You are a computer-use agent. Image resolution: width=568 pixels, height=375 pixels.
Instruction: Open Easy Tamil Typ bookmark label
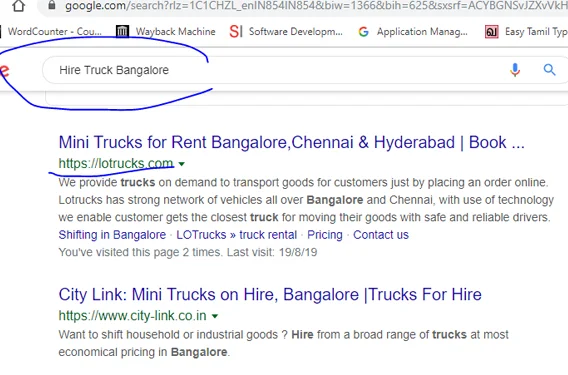pyautogui.click(x=536, y=32)
